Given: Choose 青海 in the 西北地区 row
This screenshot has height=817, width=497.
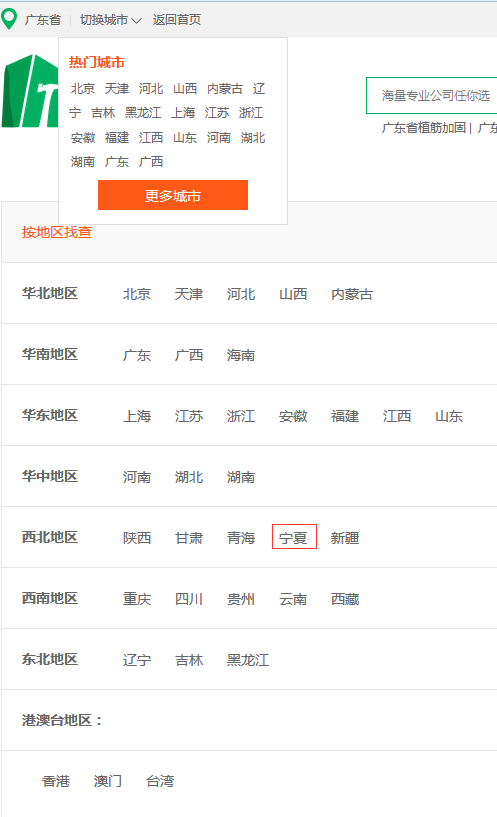Looking at the screenshot, I should (x=241, y=538).
